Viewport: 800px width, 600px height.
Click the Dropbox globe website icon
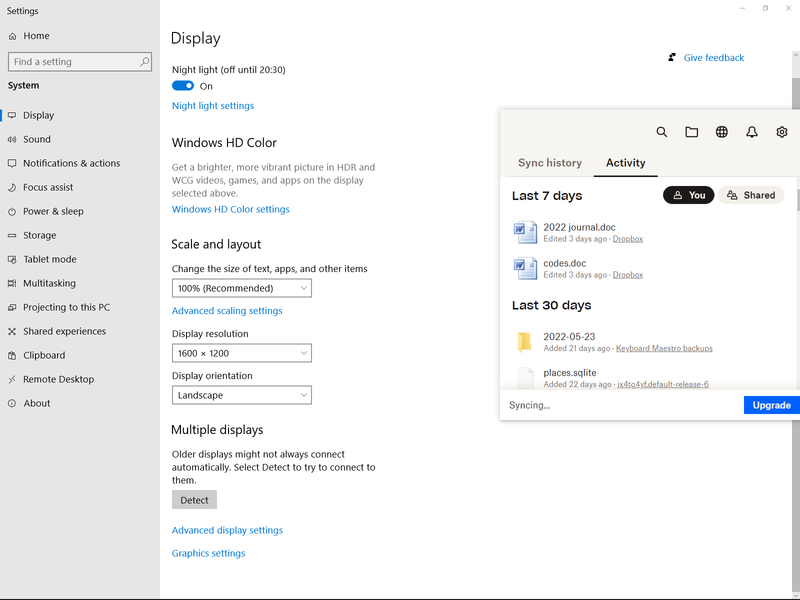pos(721,132)
